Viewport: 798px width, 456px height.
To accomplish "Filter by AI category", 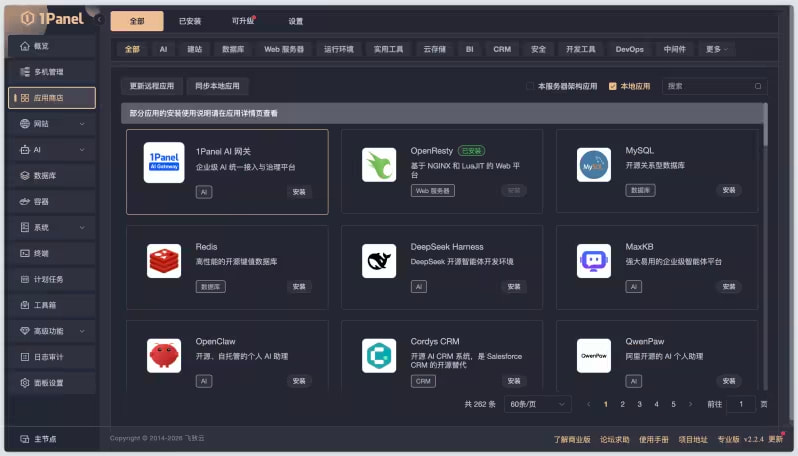I will (163, 49).
